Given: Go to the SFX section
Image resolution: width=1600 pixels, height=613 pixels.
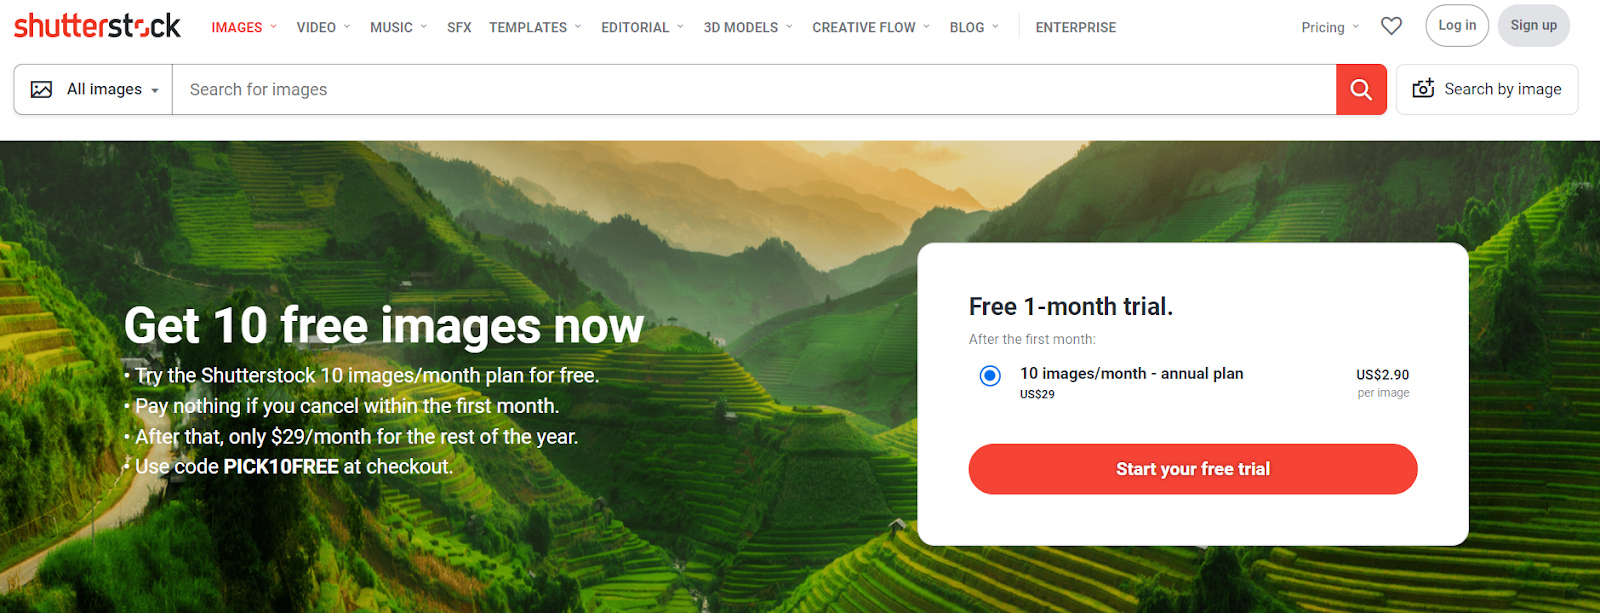Looking at the screenshot, I should [459, 27].
